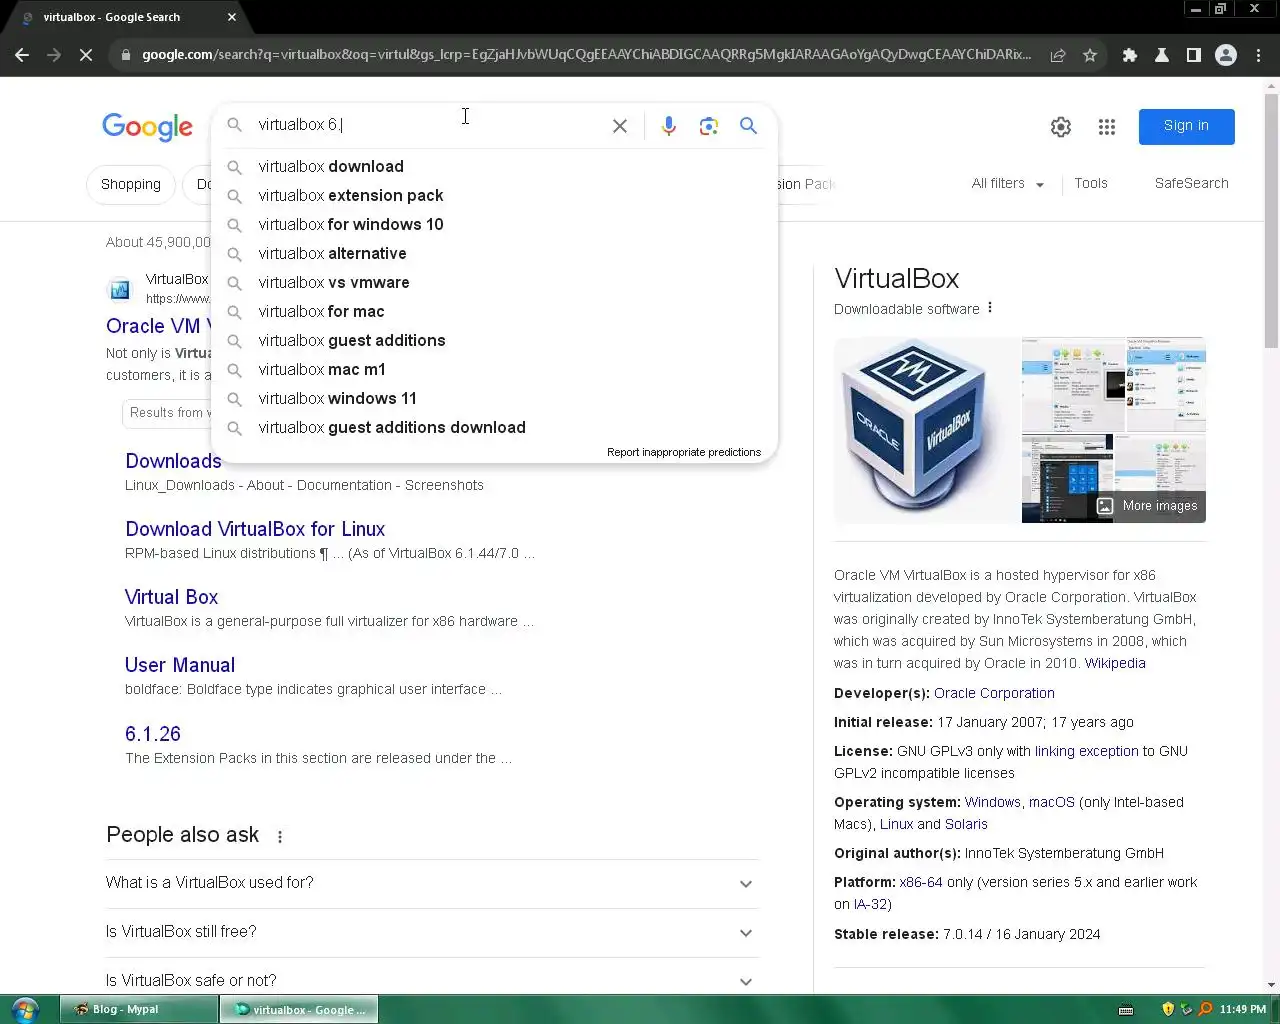Click More images in knowledge panel

(1147, 506)
